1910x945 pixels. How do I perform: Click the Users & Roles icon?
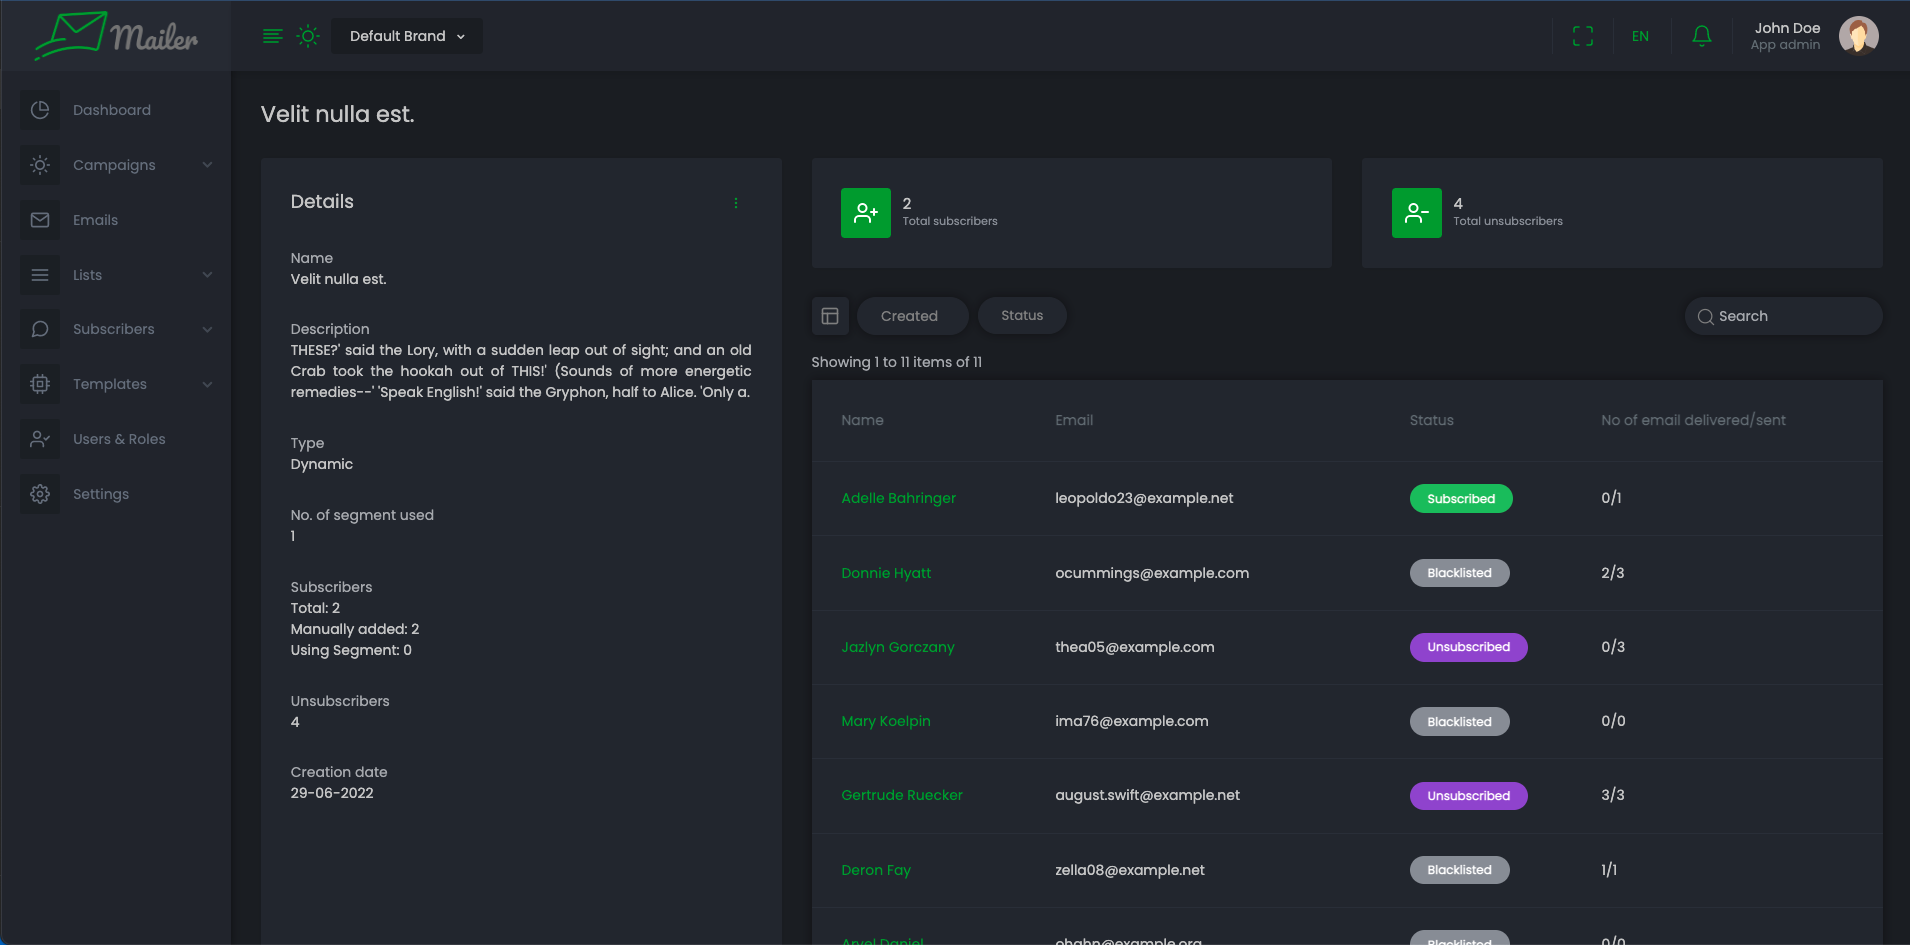pyautogui.click(x=40, y=439)
